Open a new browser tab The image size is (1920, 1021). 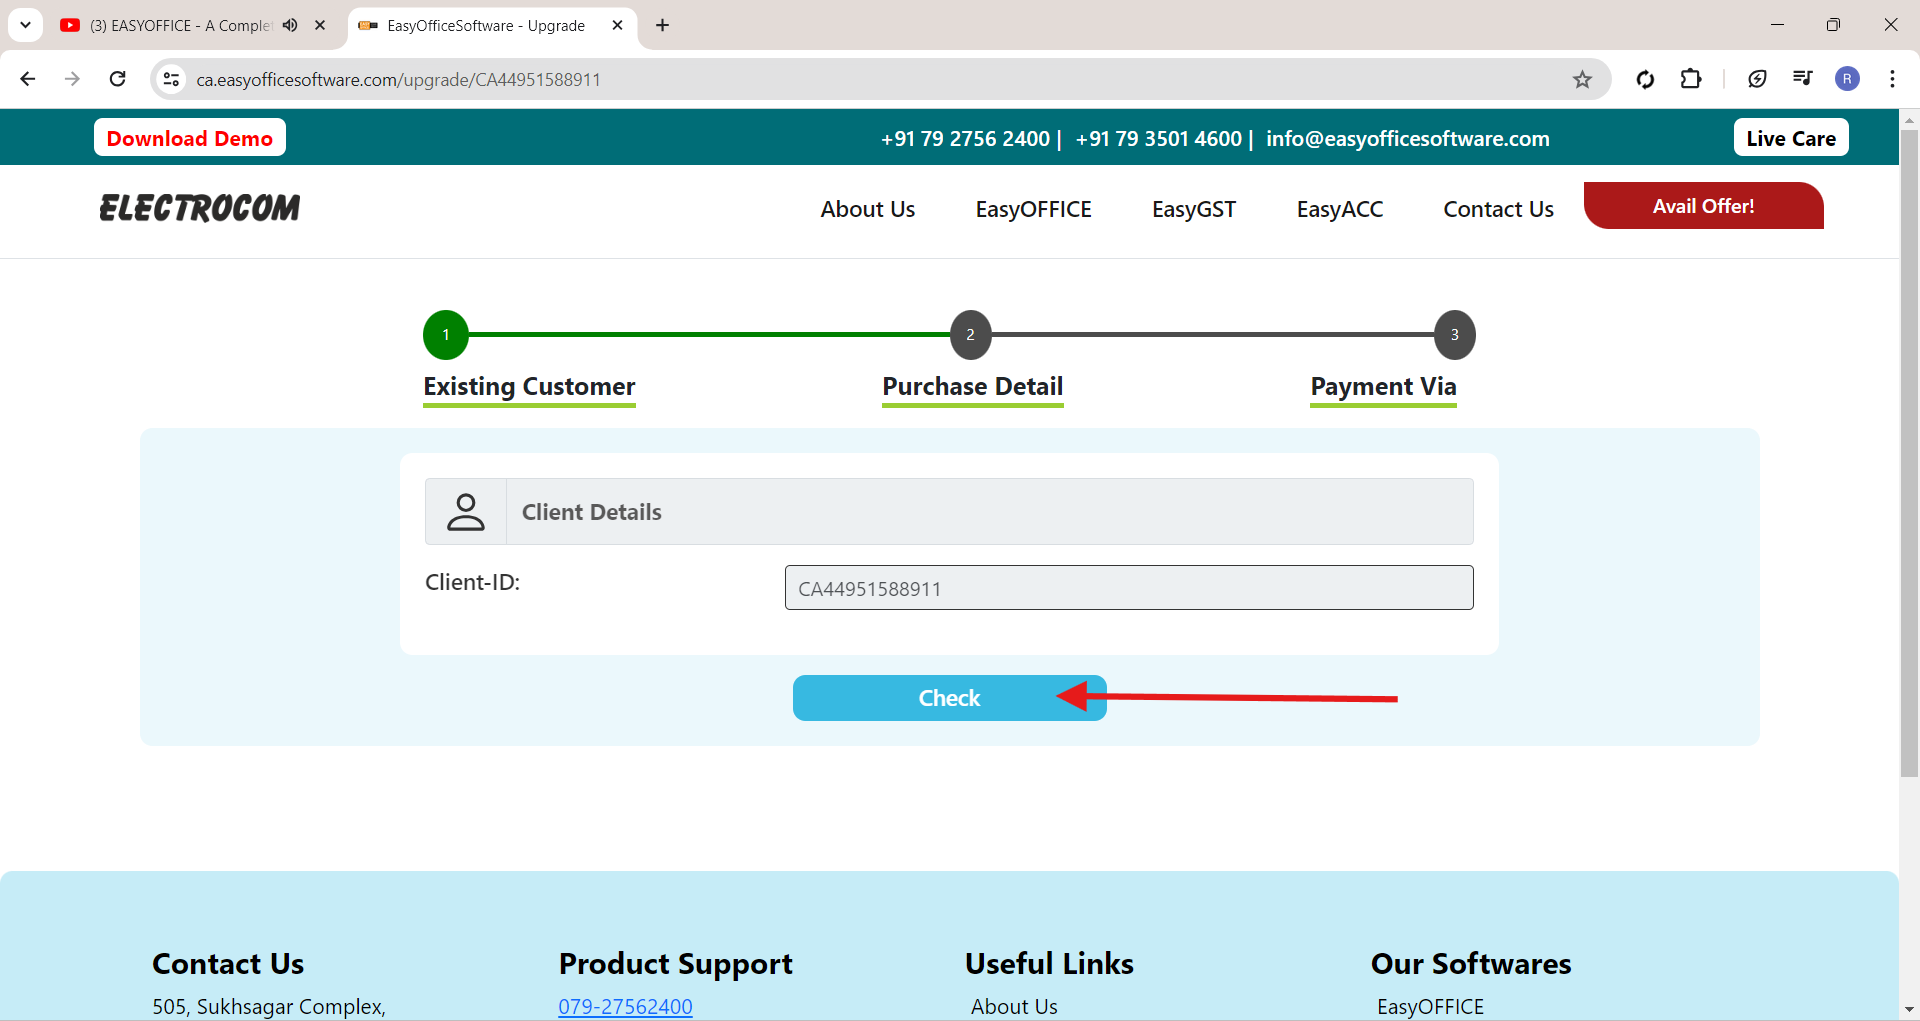tap(662, 25)
